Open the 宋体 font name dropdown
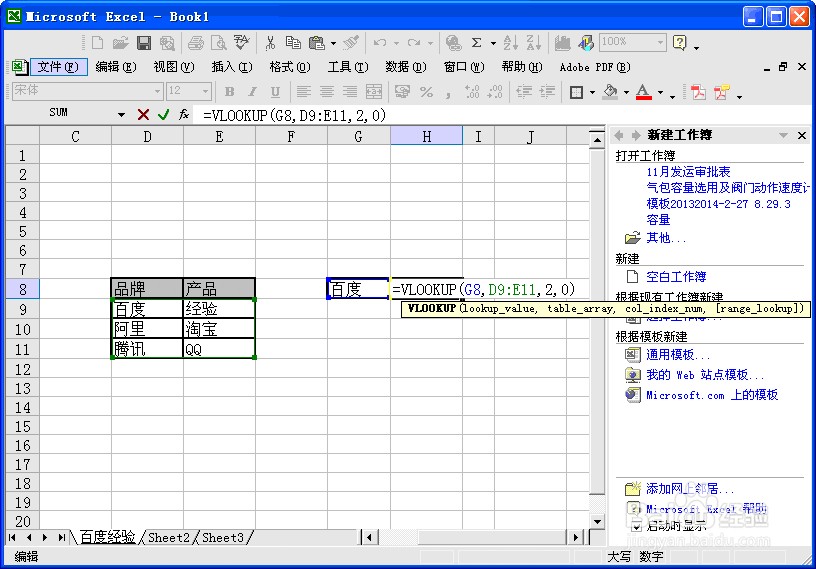Viewport: 816px width, 569px height. (158, 92)
